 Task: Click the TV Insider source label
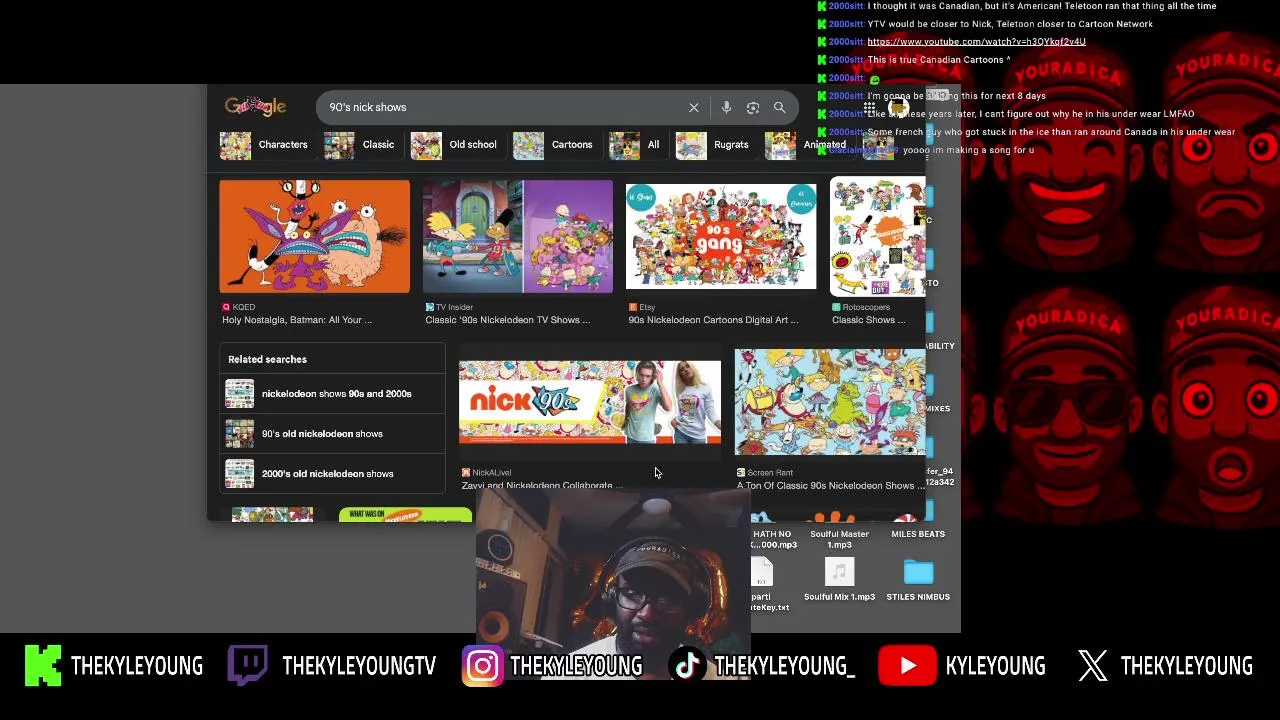pyautogui.click(x=449, y=307)
